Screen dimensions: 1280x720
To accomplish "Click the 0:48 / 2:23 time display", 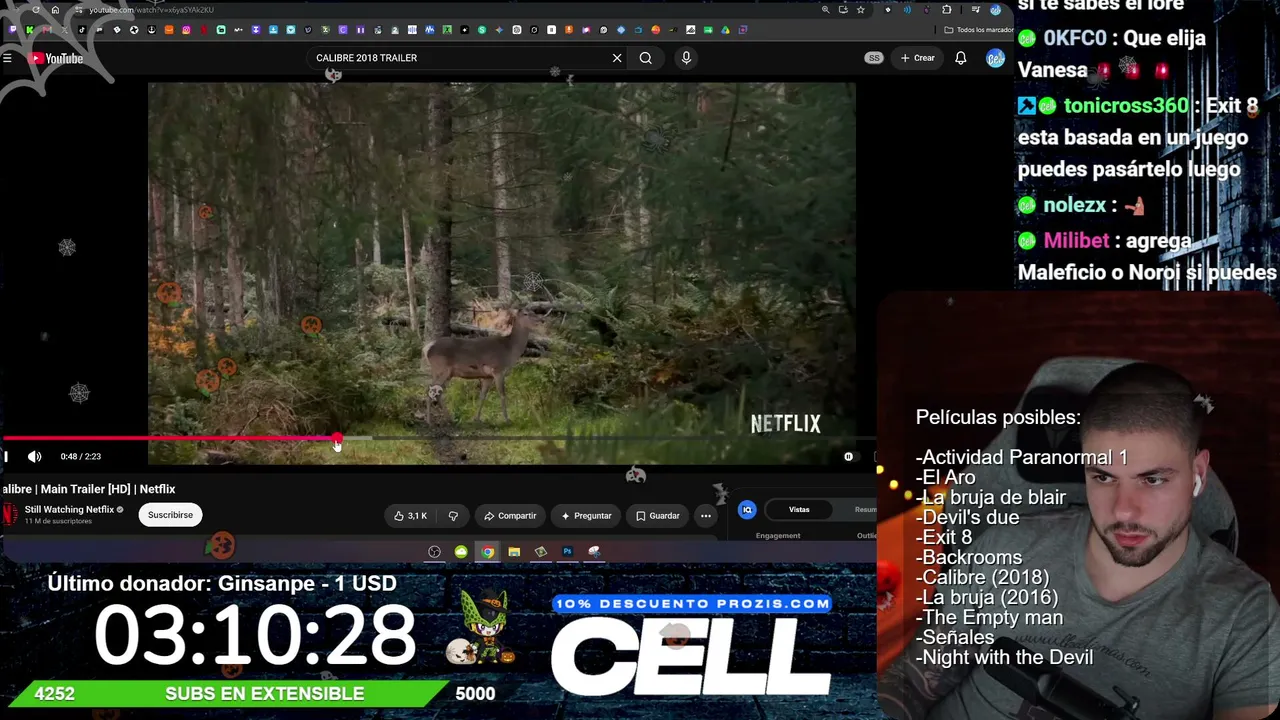I will pos(80,456).
